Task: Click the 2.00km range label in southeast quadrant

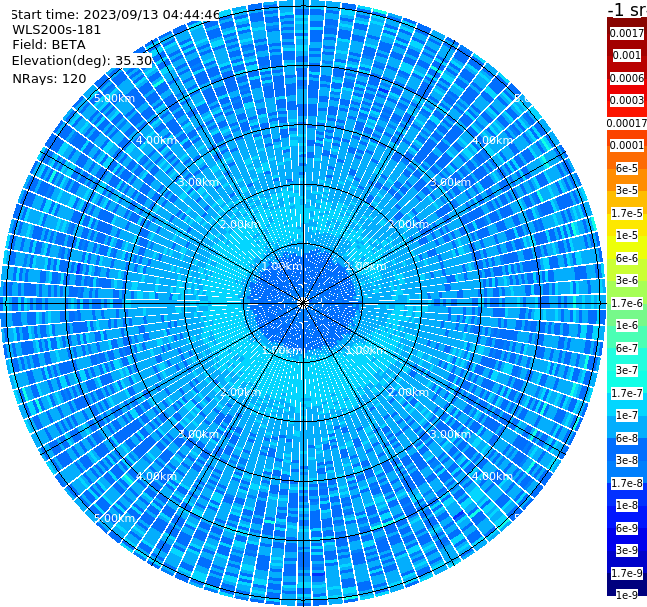Action: pos(408,392)
